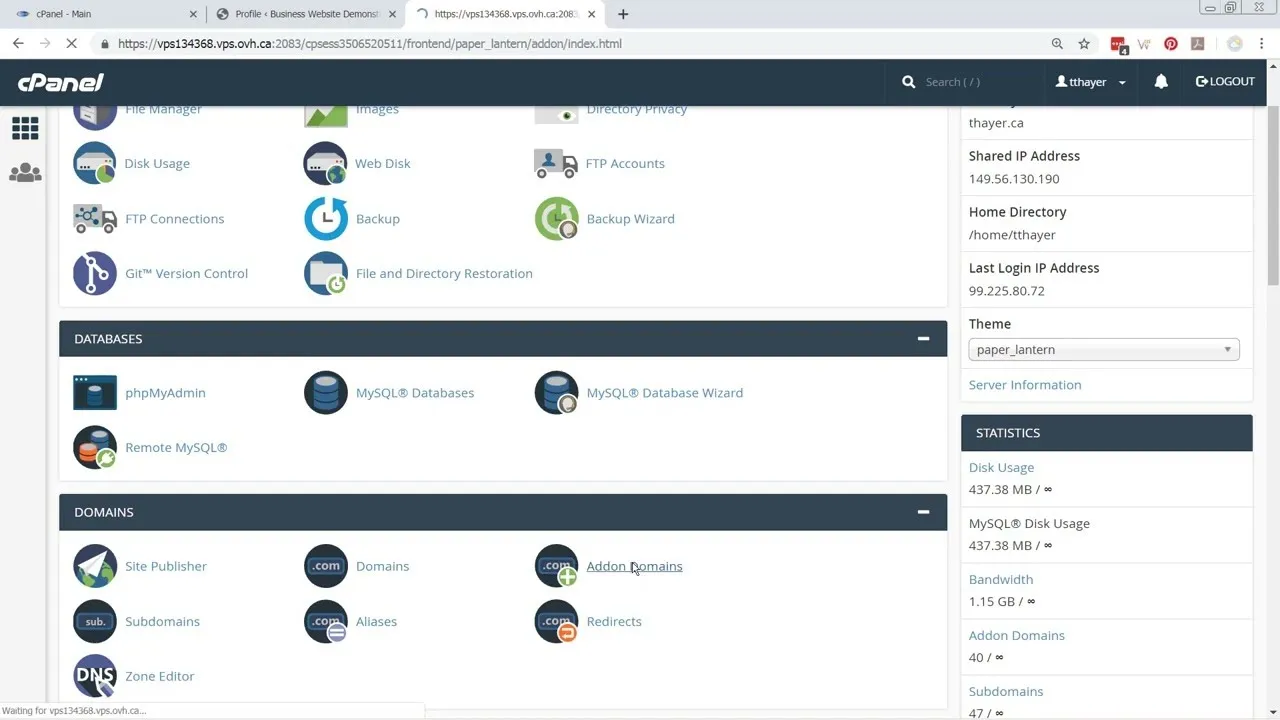Click browser zoom magnifier icon
The width and height of the screenshot is (1280, 720).
click(1057, 44)
